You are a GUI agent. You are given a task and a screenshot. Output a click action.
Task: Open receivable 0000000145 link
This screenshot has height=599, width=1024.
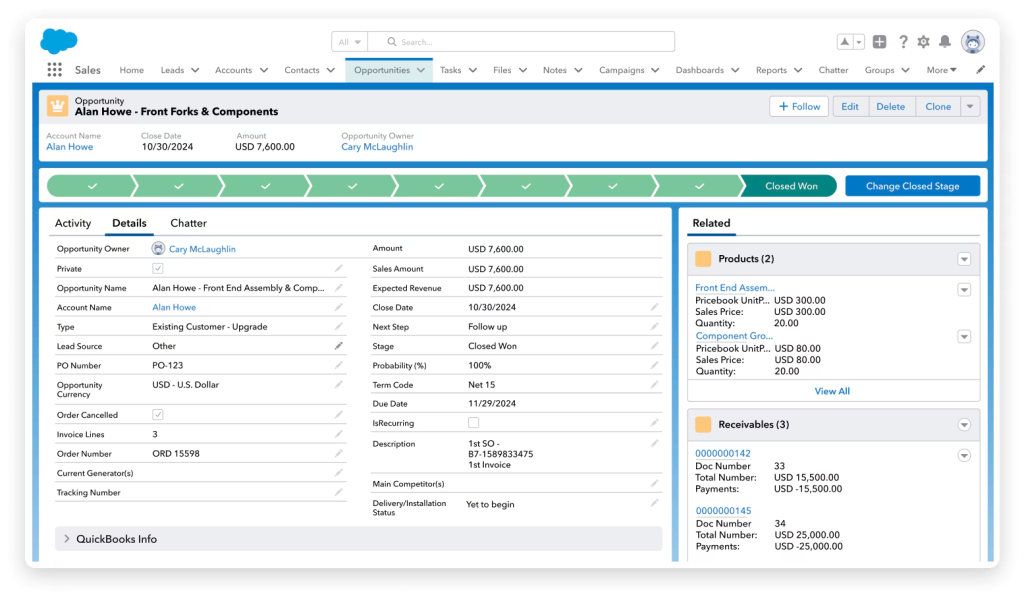(723, 511)
